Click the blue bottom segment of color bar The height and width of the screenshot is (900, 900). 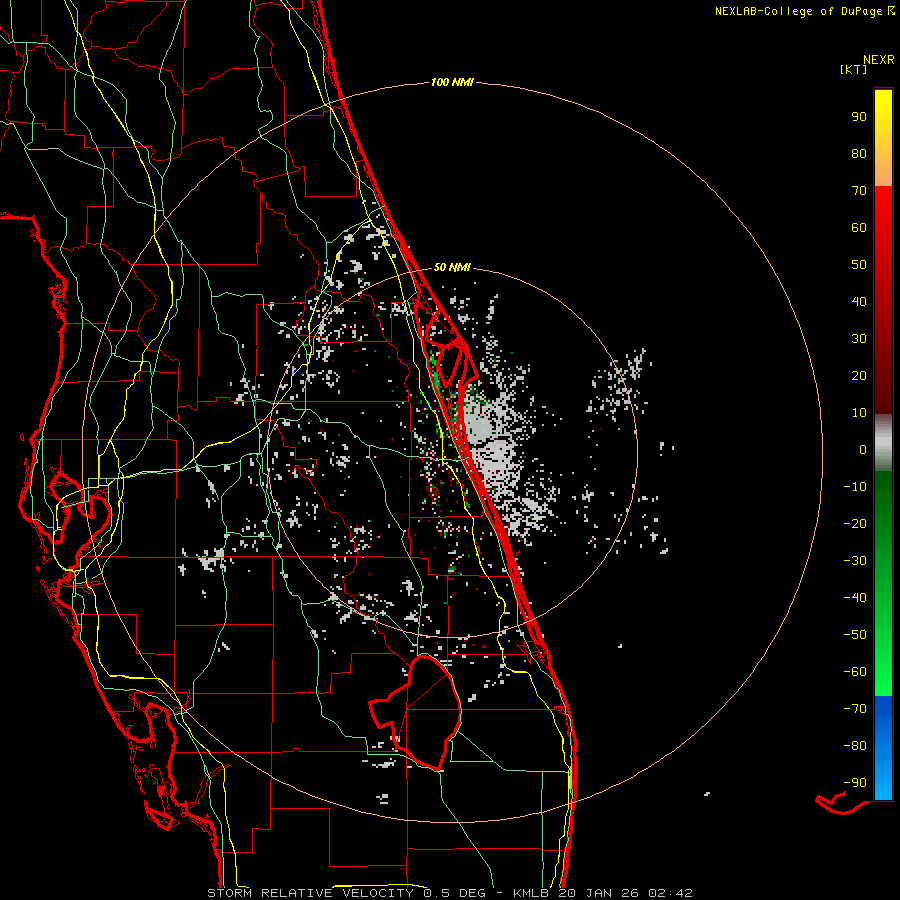click(x=883, y=748)
